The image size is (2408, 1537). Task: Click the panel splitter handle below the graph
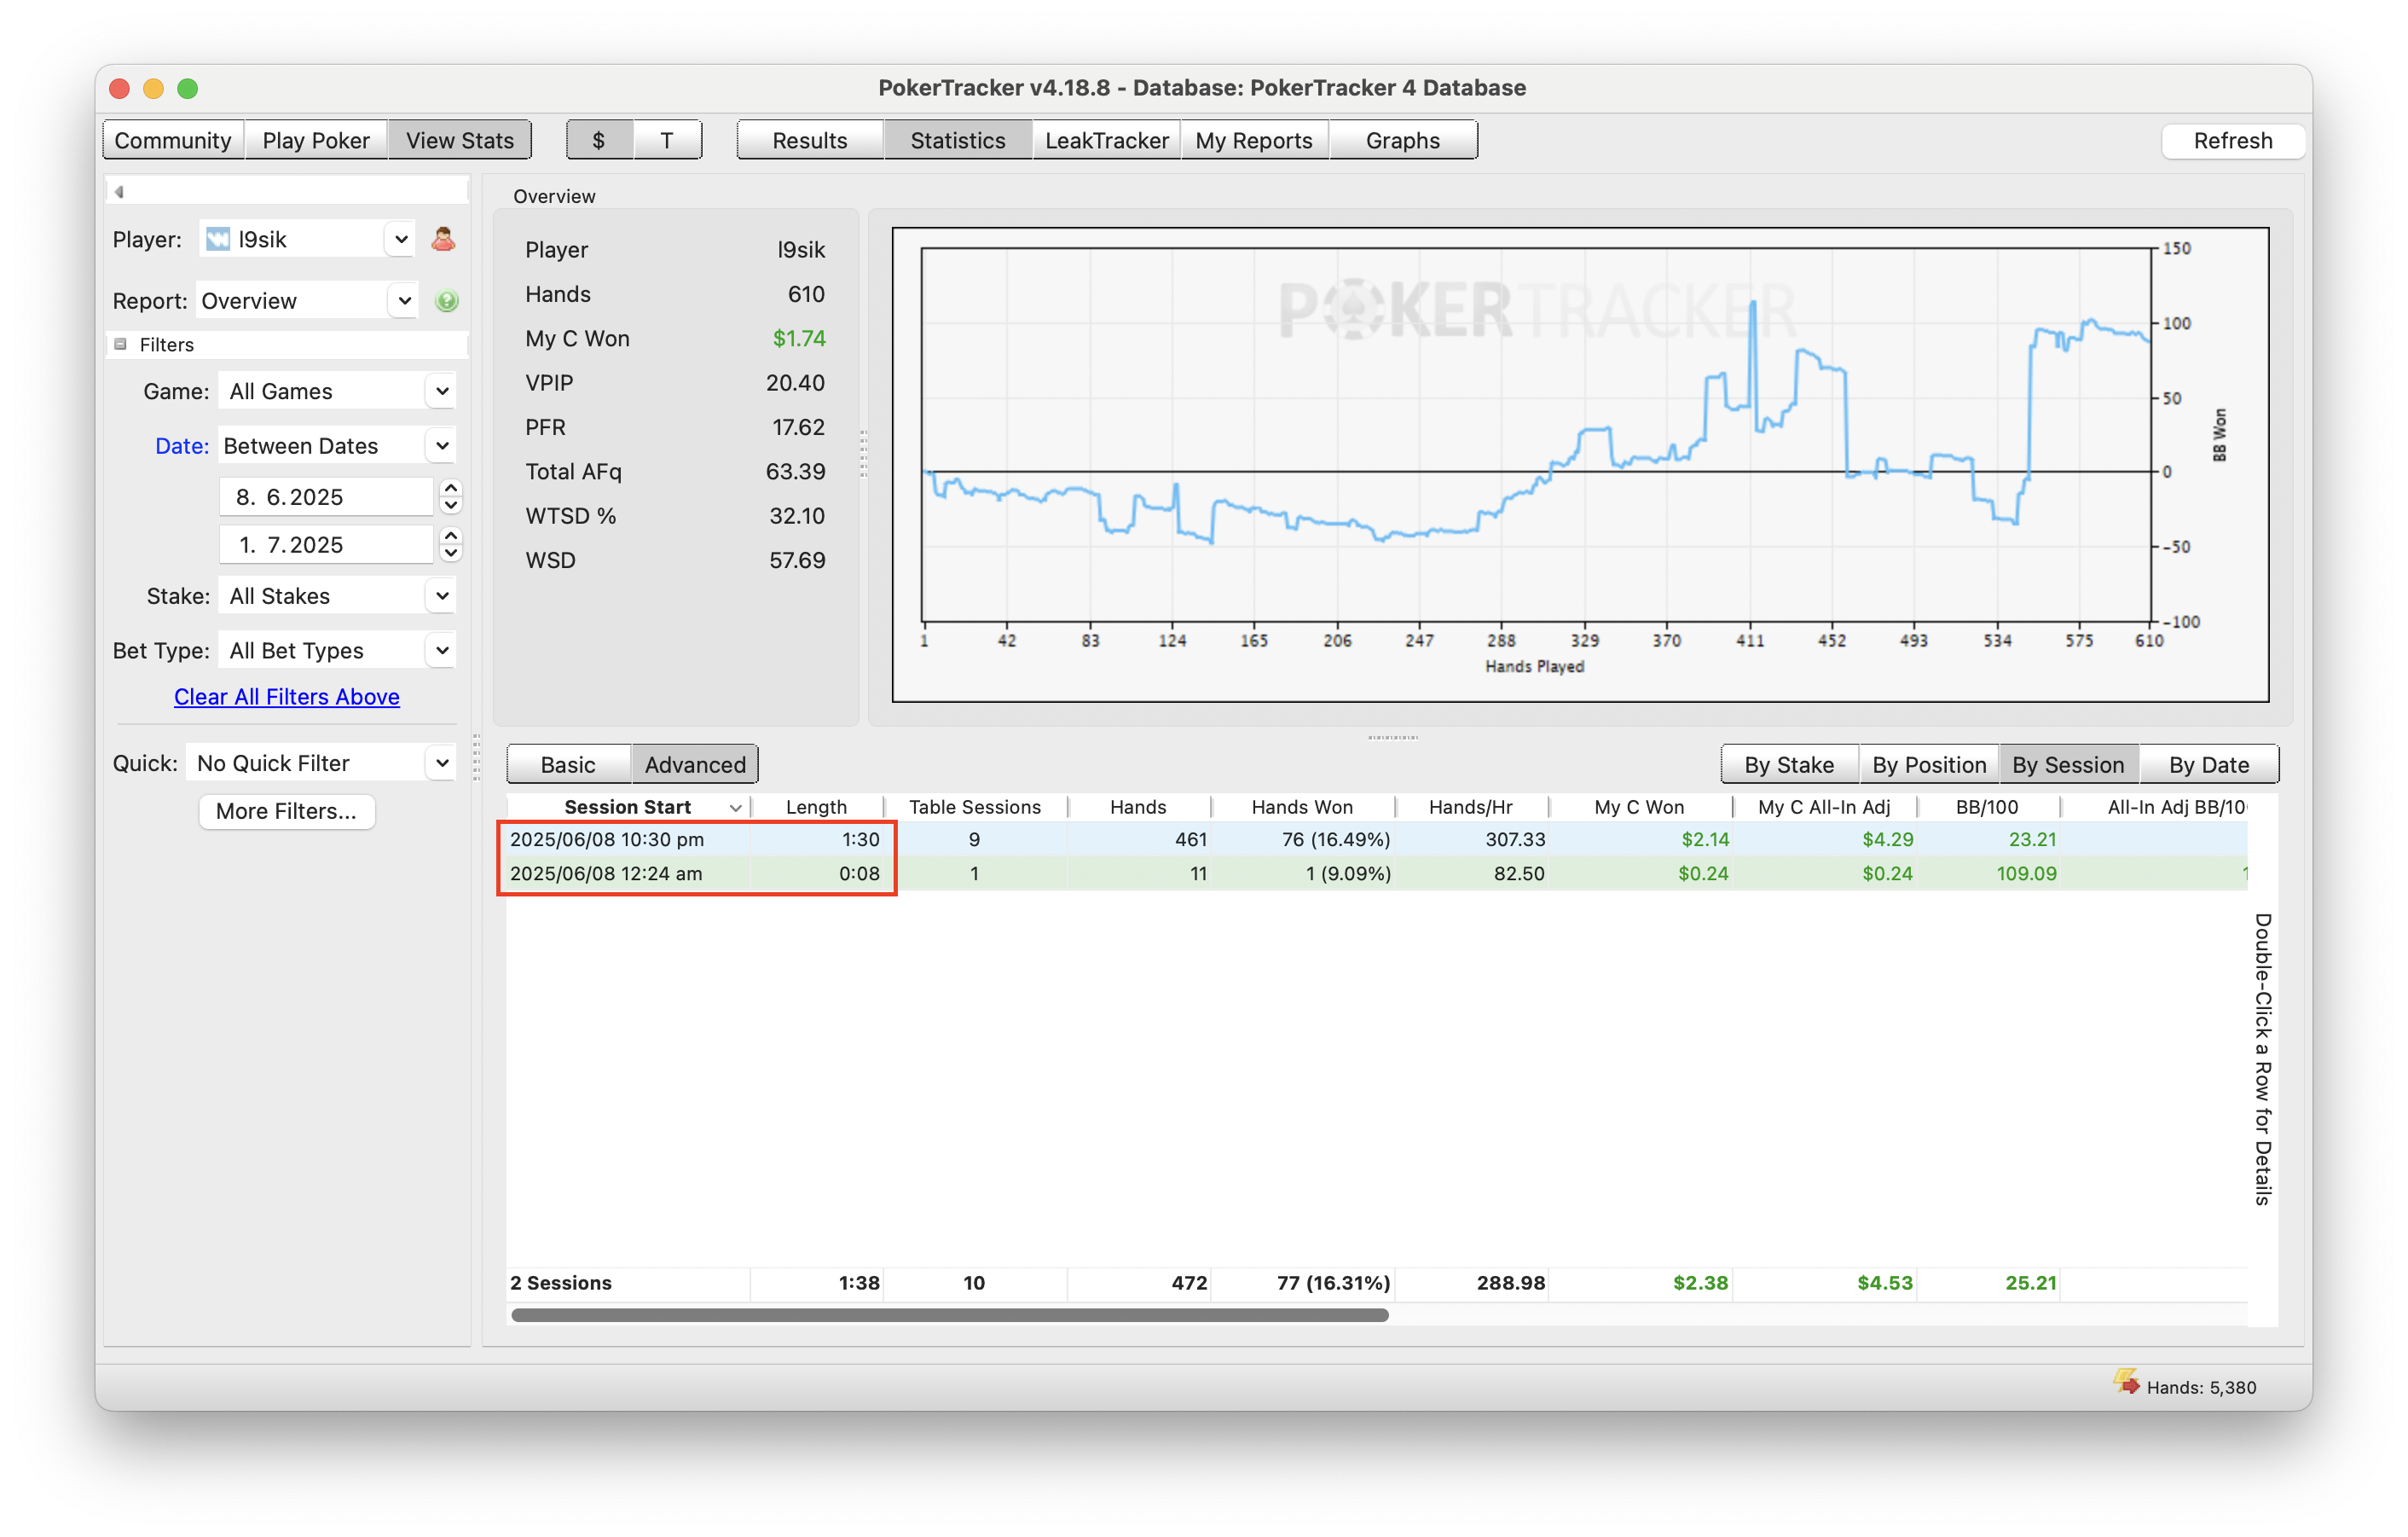[1392, 737]
